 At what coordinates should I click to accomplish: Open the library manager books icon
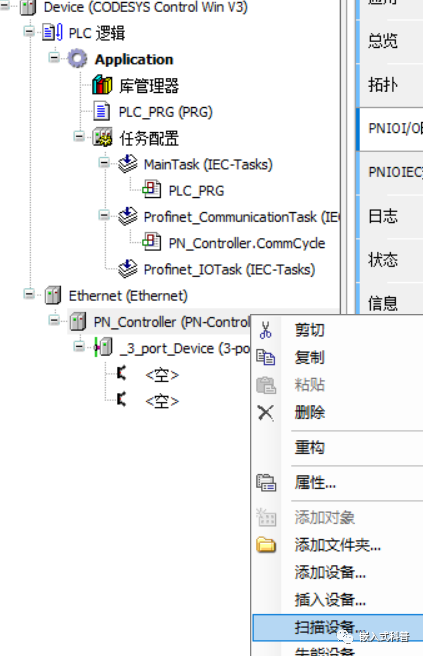[102, 85]
